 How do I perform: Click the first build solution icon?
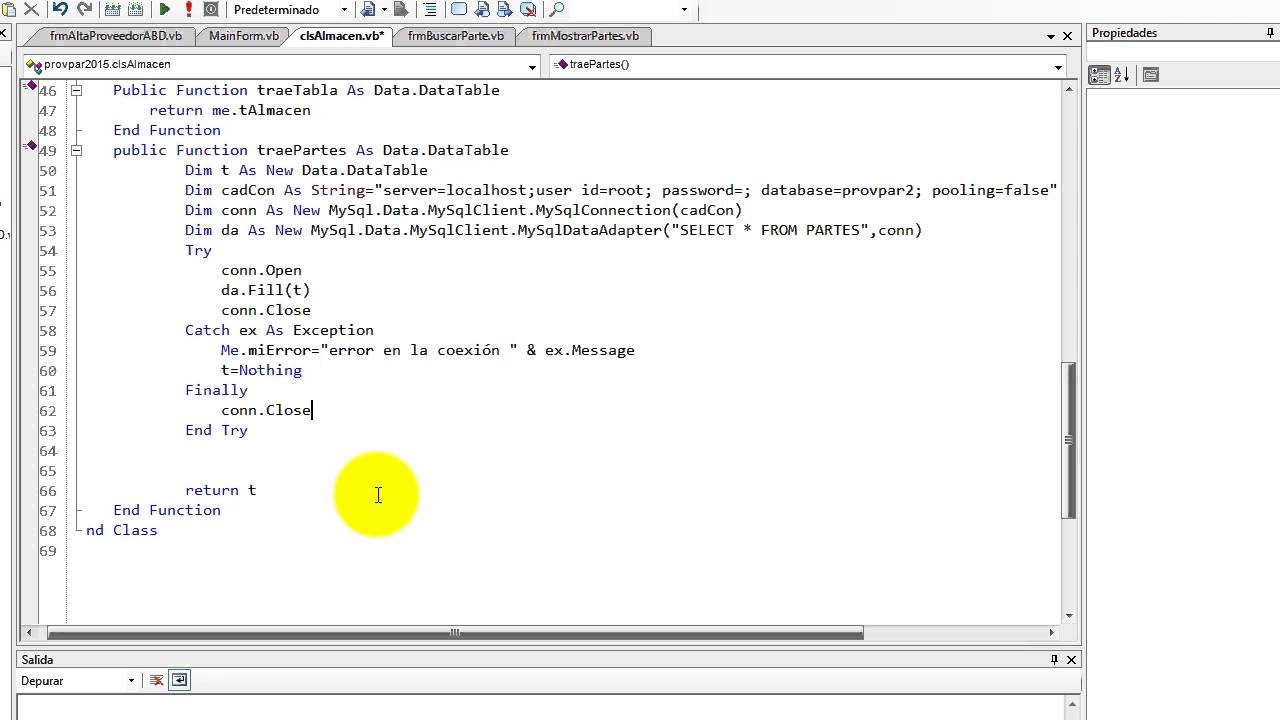[x=113, y=10]
